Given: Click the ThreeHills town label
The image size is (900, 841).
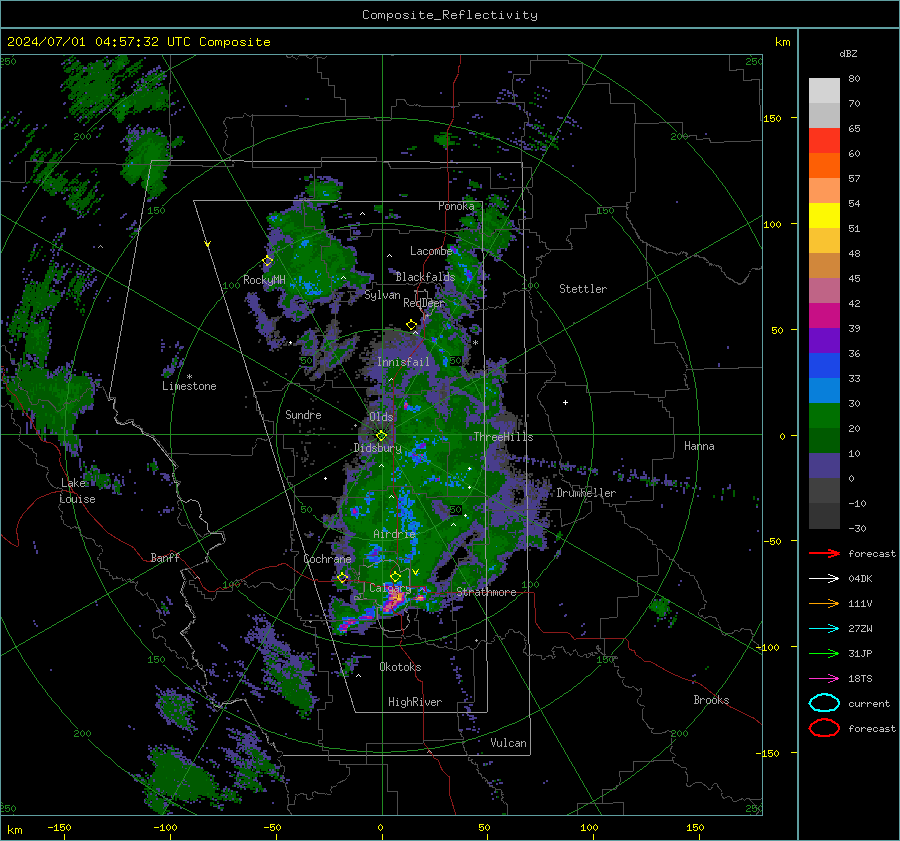Looking at the screenshot, I should [x=503, y=437].
